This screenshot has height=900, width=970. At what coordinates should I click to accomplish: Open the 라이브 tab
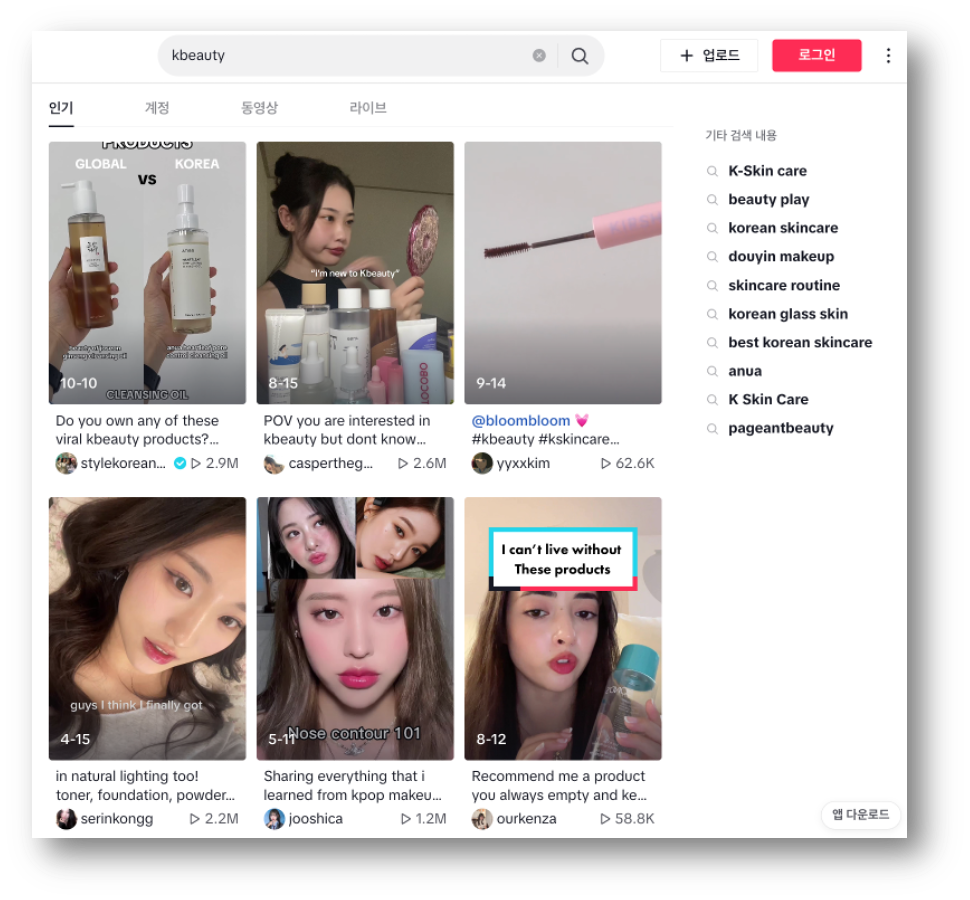coord(368,108)
